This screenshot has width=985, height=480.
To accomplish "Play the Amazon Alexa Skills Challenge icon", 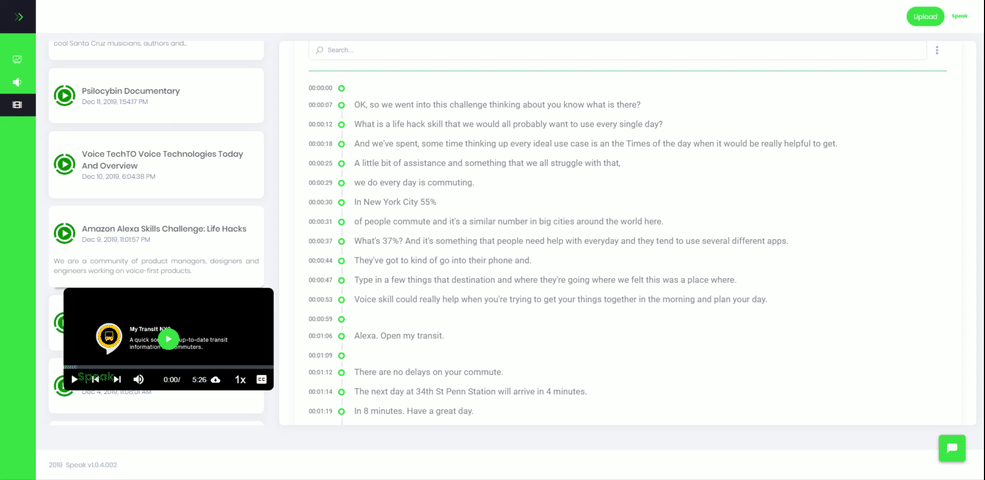I will point(64,234).
